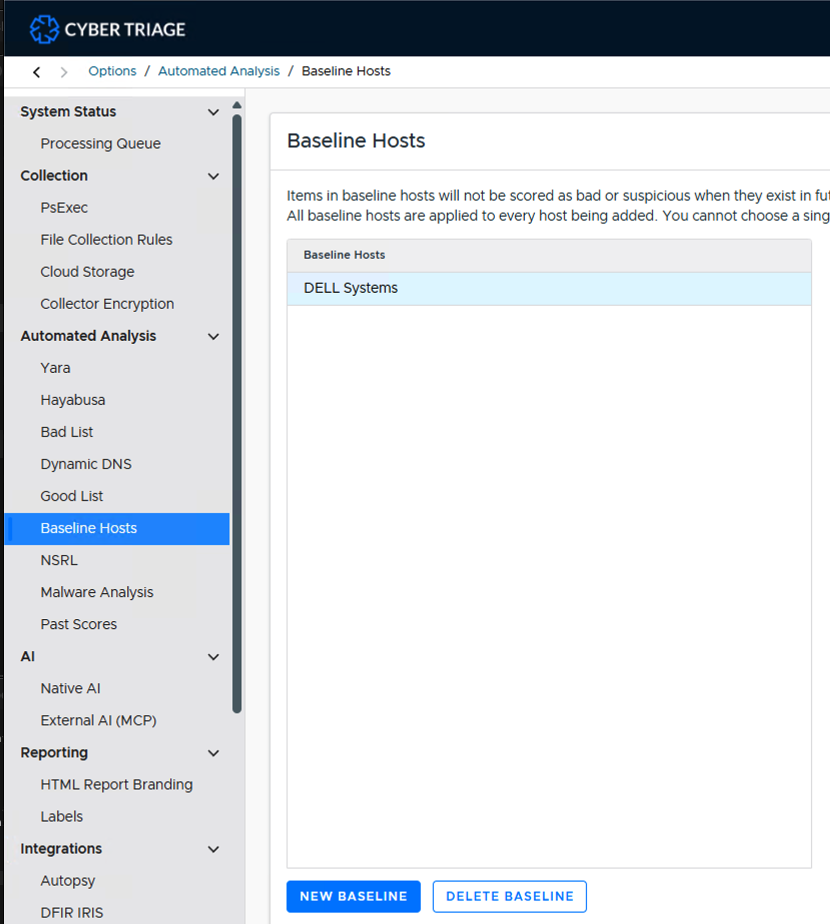The width and height of the screenshot is (830, 924).
Task: Open Native AI settings
Action: pos(70,688)
